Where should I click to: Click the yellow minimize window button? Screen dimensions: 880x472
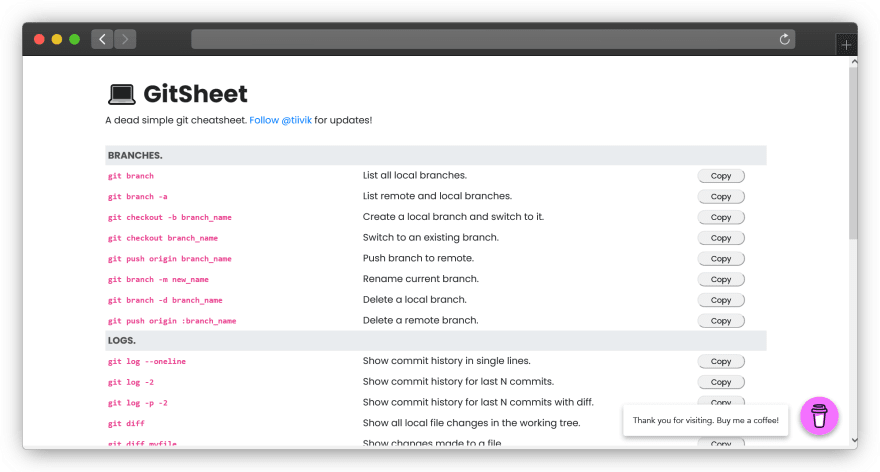tap(57, 39)
